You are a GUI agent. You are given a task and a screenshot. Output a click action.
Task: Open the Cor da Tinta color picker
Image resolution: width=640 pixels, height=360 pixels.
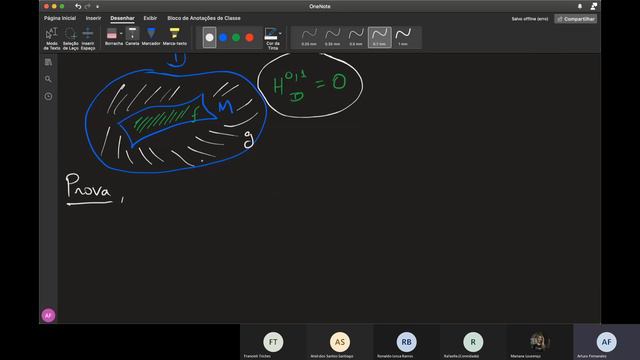tap(273, 38)
